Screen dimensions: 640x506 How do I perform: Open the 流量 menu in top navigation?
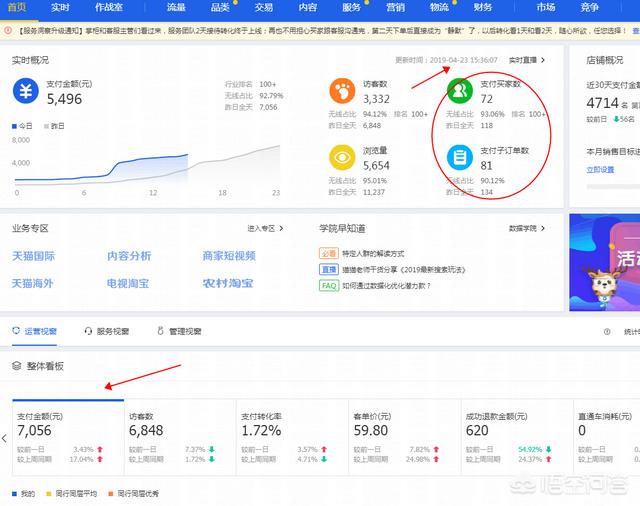point(176,7)
